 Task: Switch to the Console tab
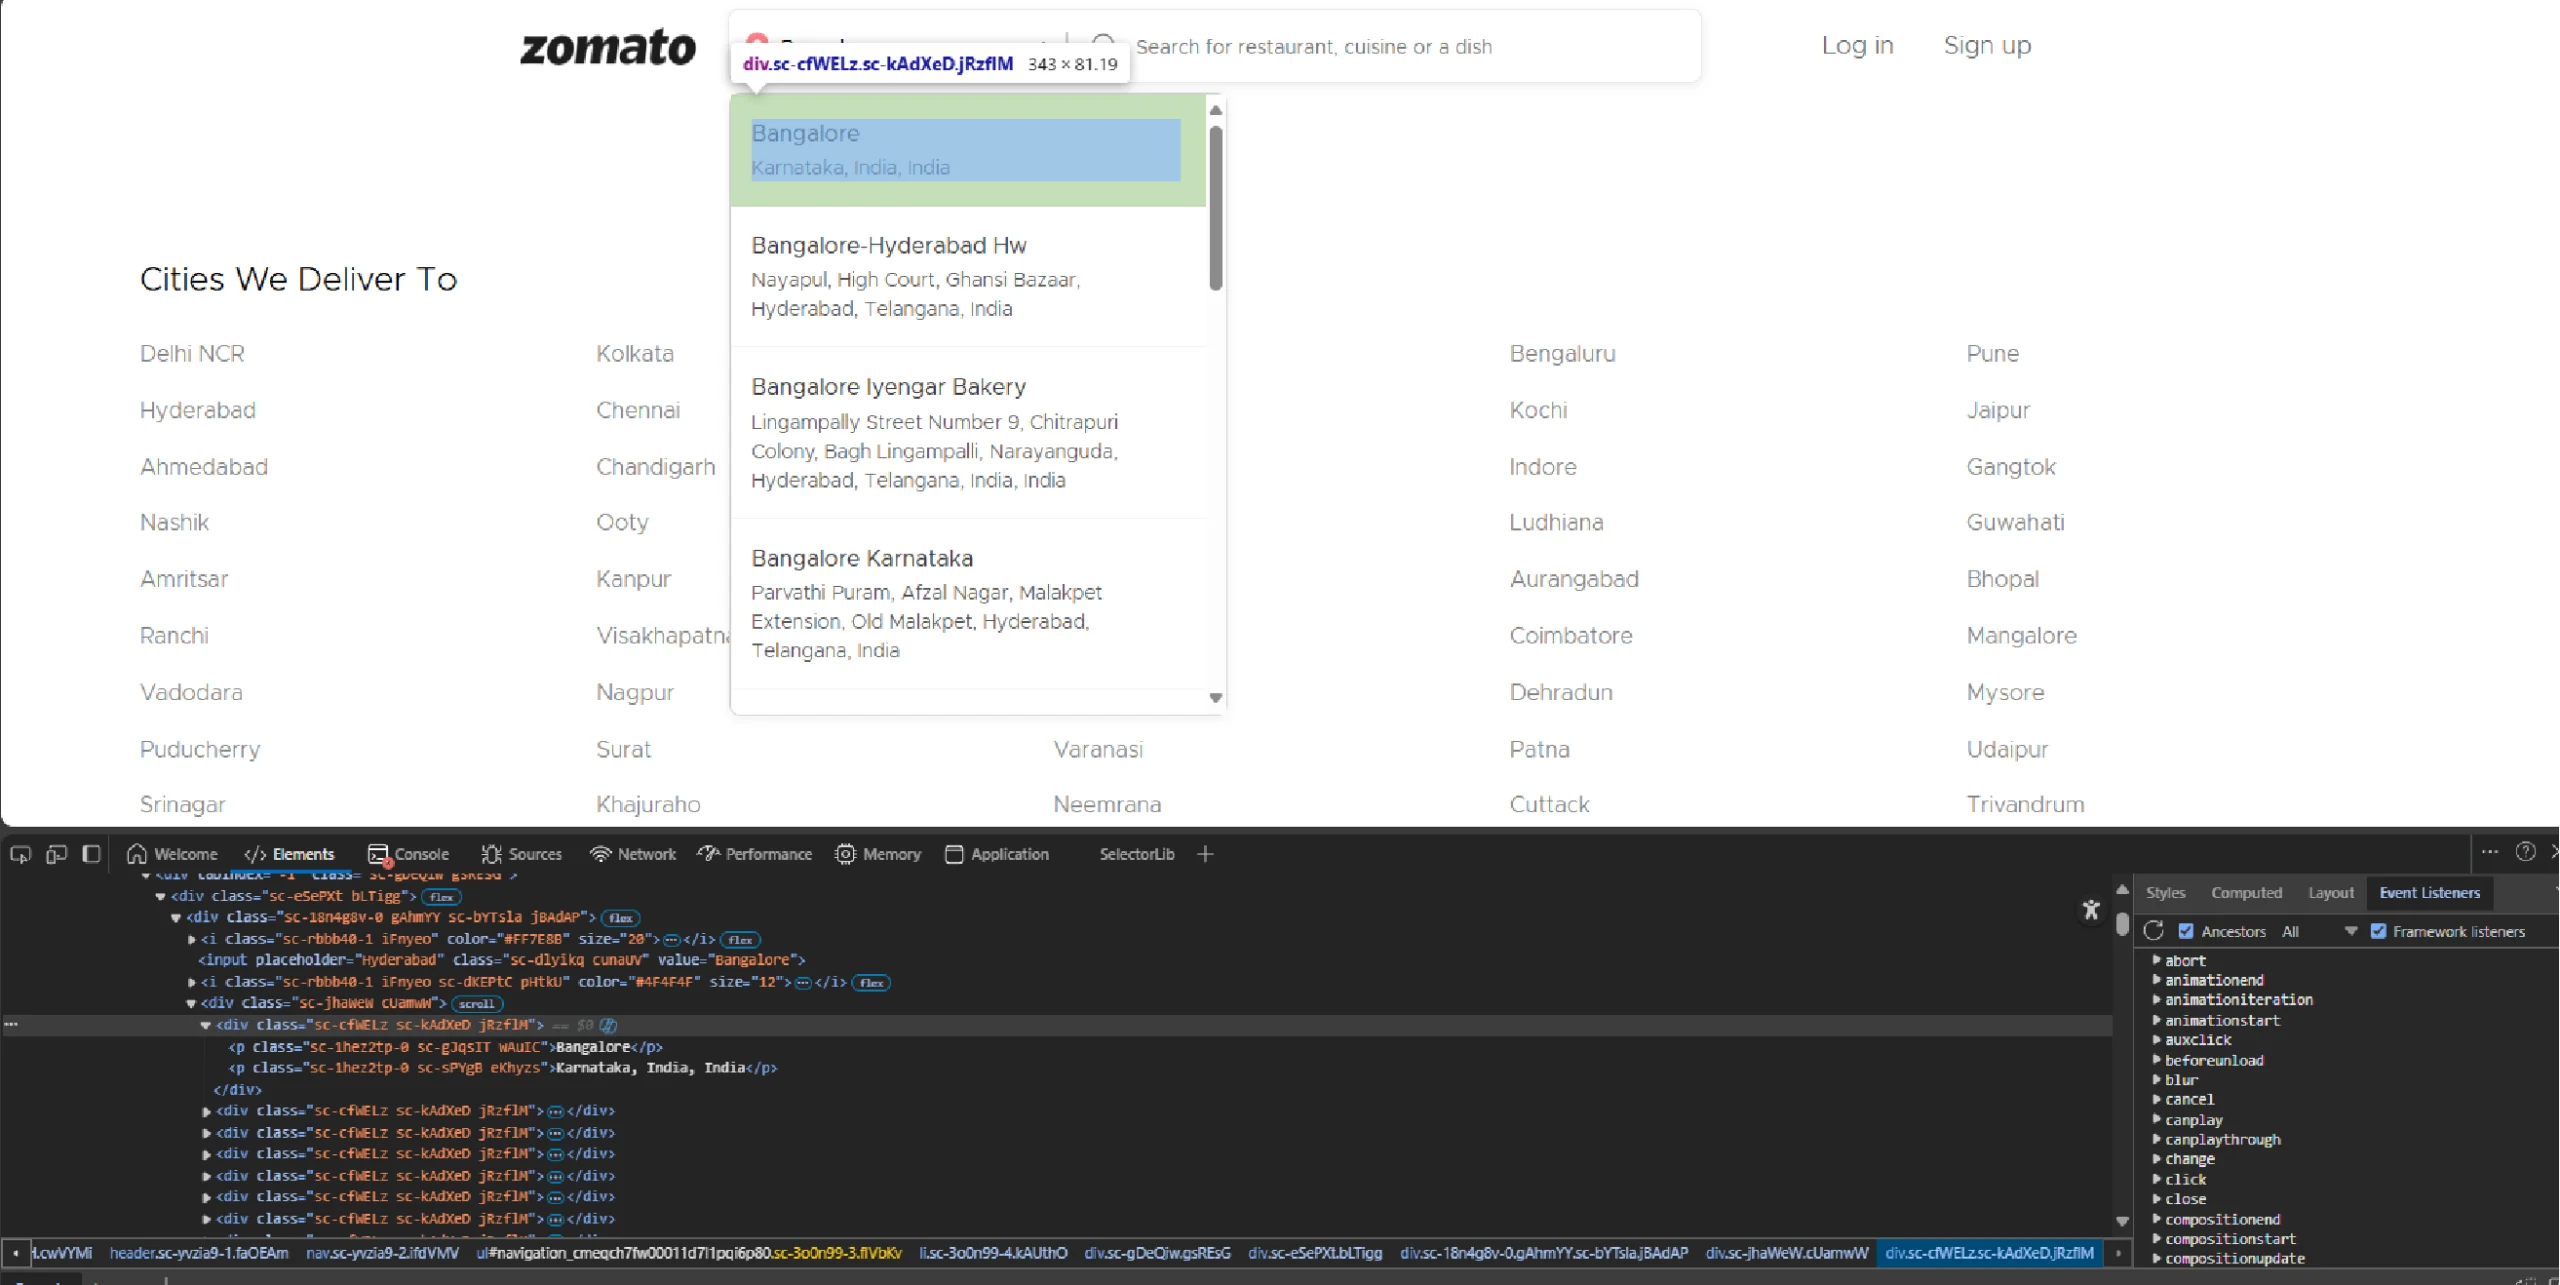408,854
